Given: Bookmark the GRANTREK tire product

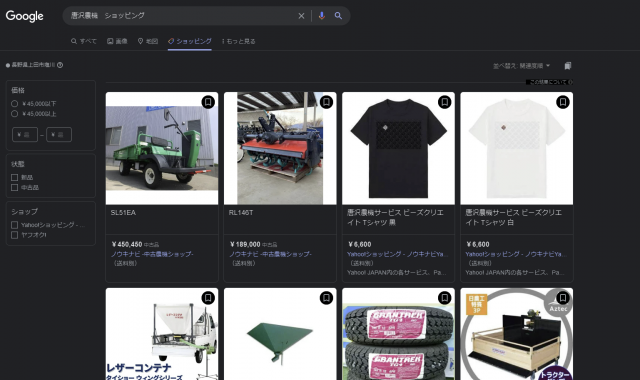Looking at the screenshot, I should coord(444,298).
